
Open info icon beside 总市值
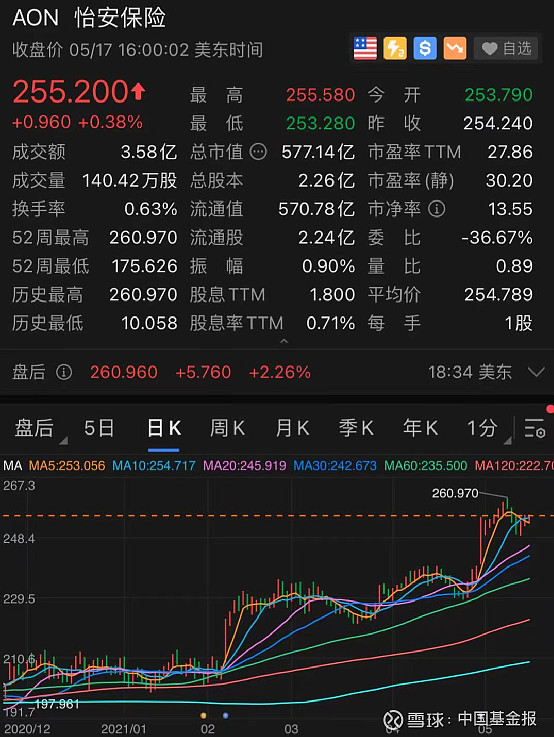point(258,152)
